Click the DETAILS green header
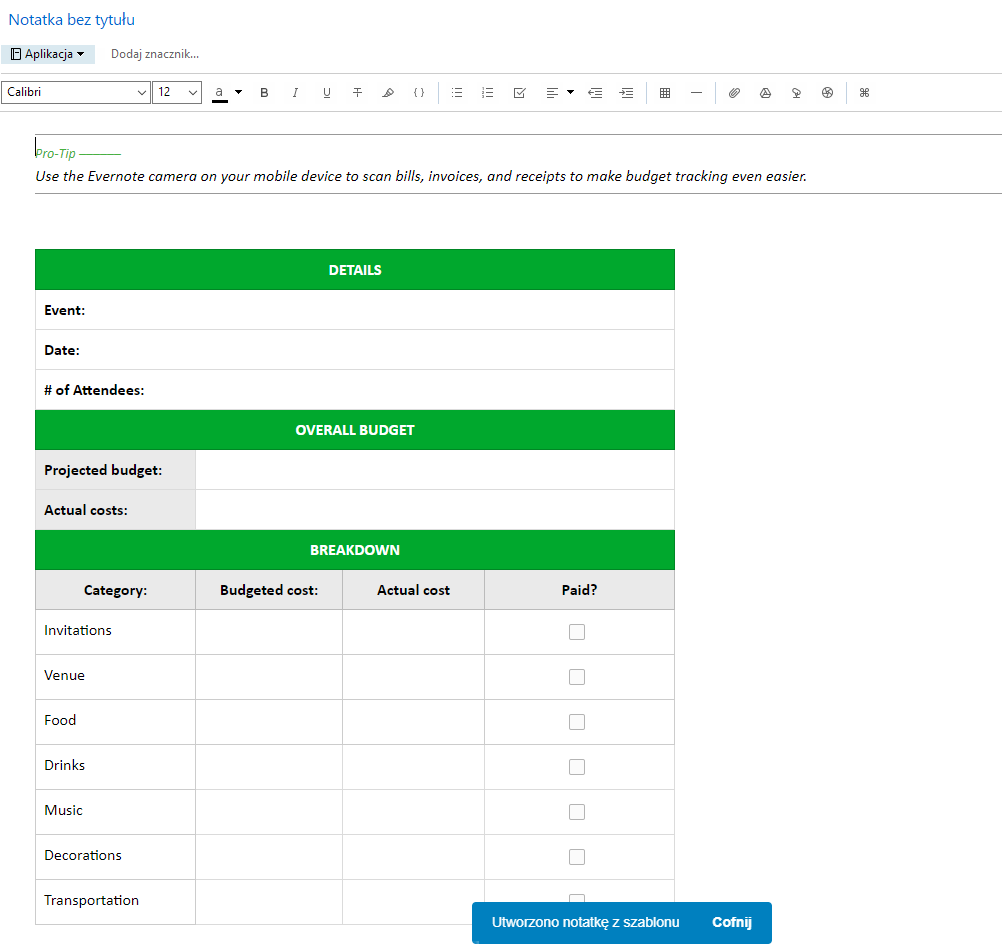Image resolution: width=1002 pixels, height=949 pixels. (x=355, y=270)
